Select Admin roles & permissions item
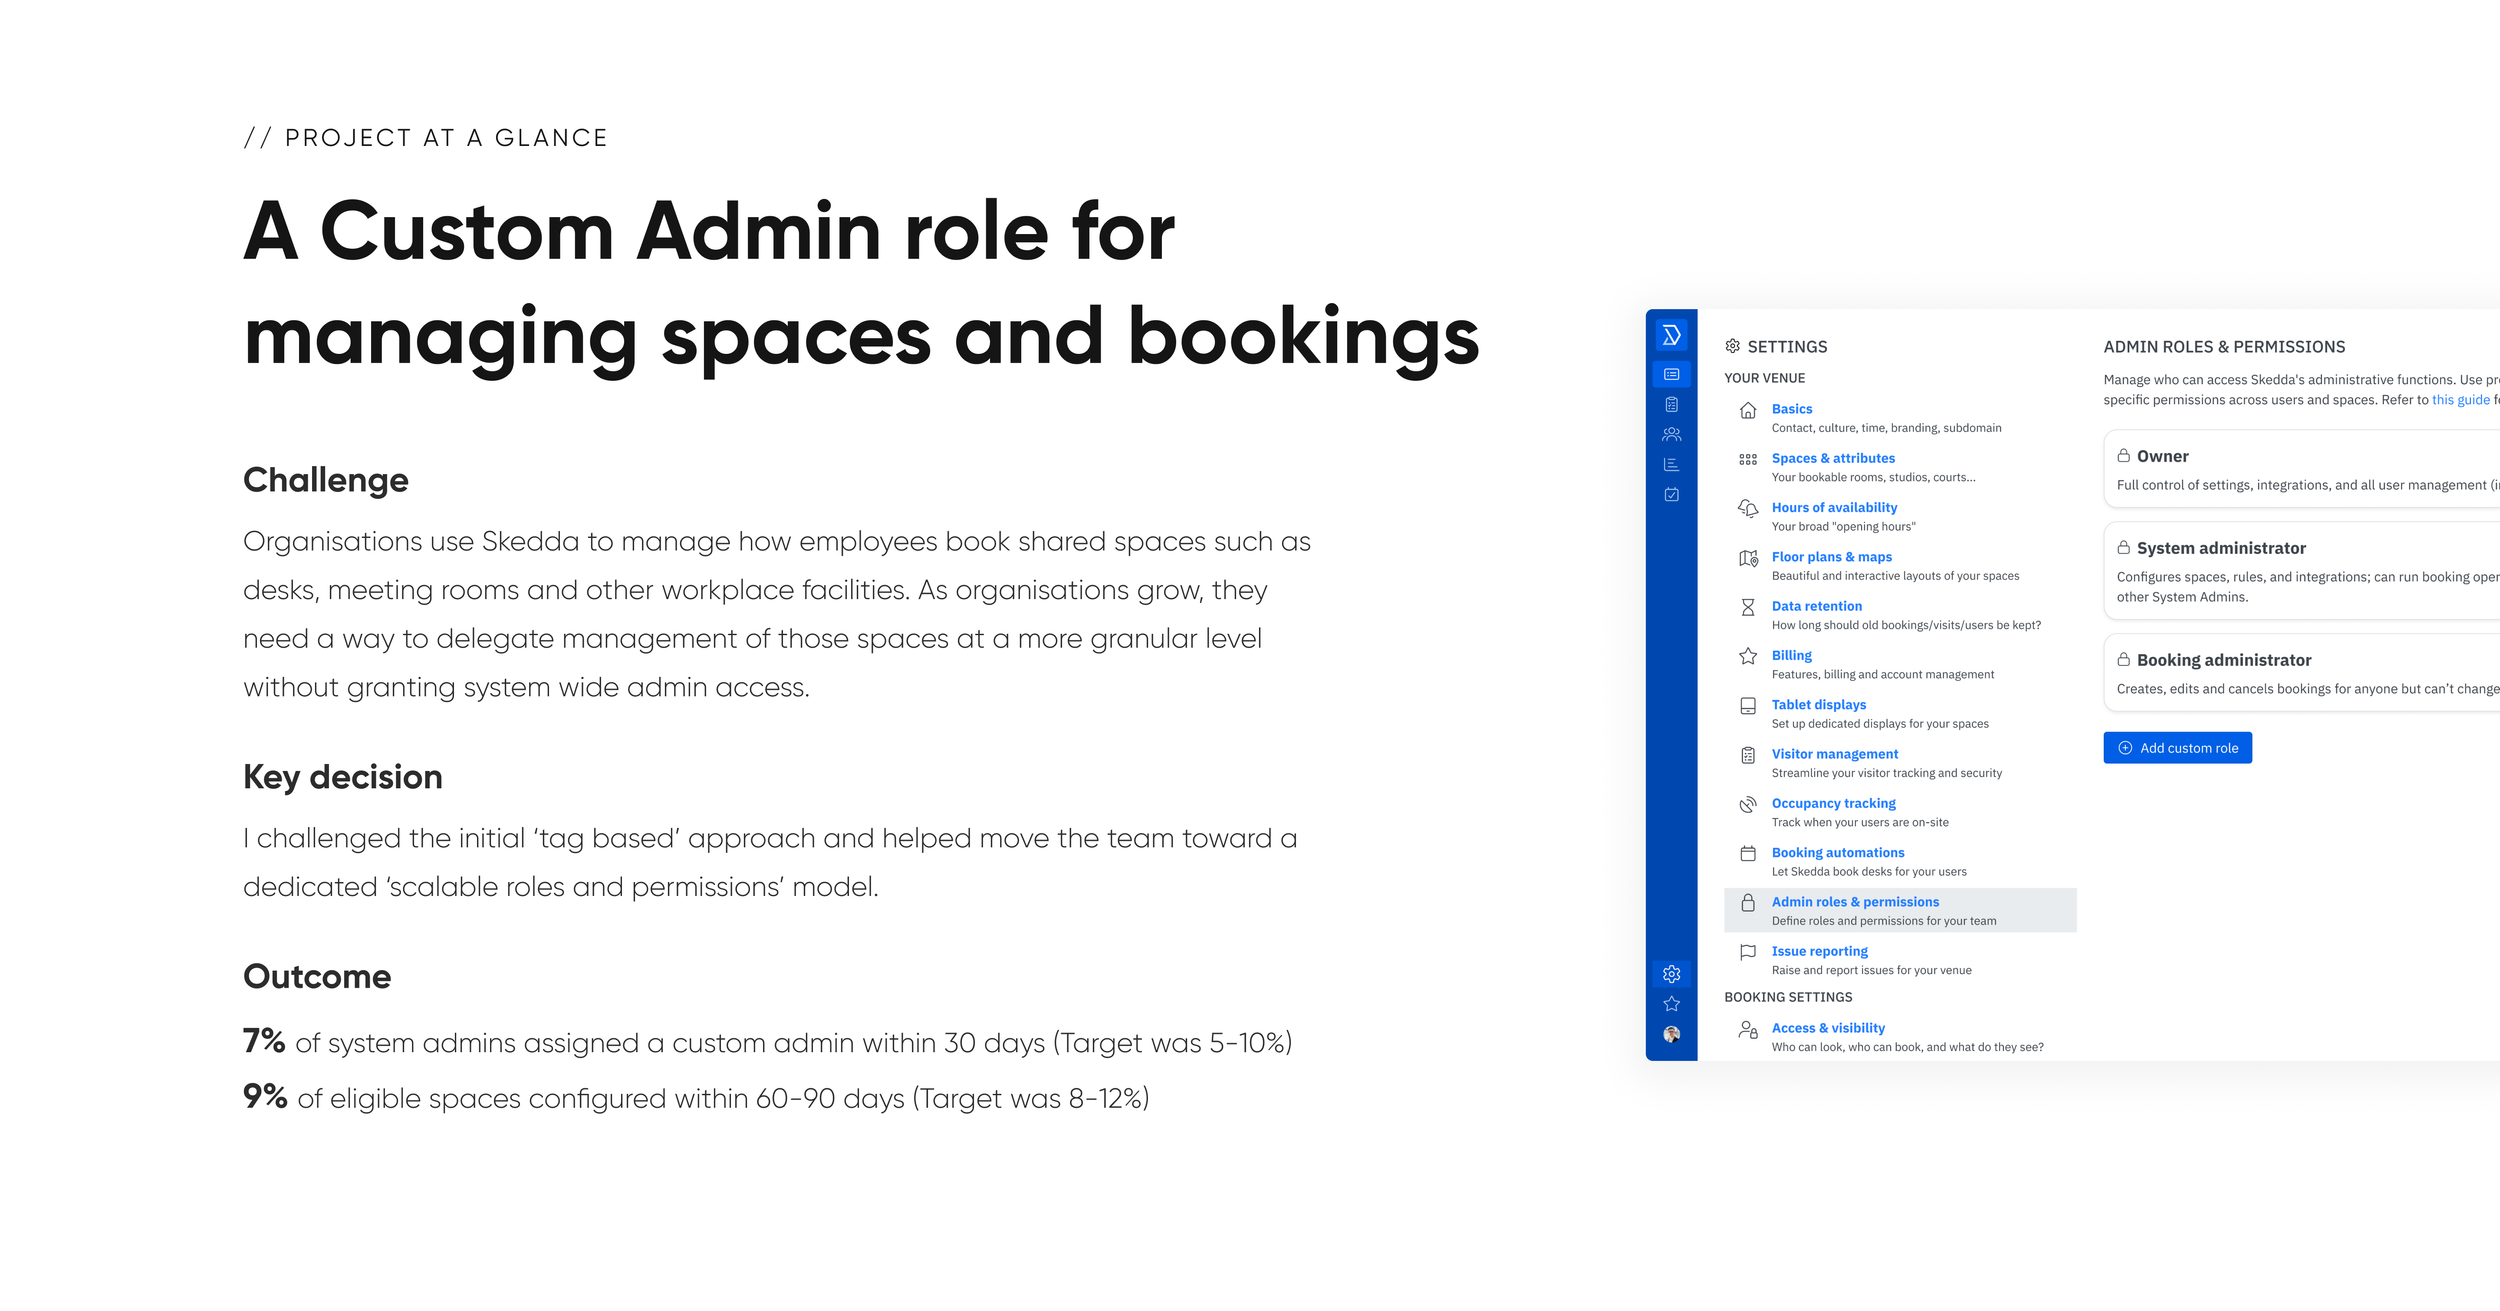Image resolution: width=2500 pixels, height=1311 pixels. (1899, 910)
